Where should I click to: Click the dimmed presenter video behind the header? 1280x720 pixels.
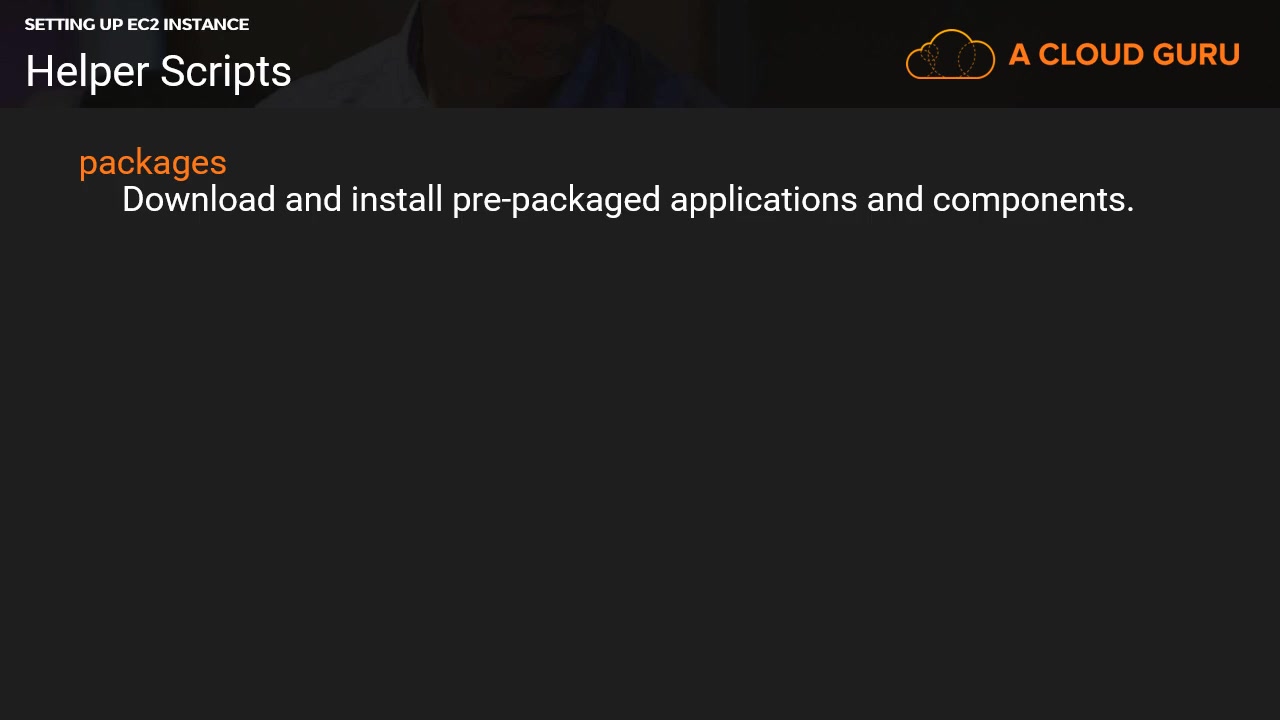point(560,50)
